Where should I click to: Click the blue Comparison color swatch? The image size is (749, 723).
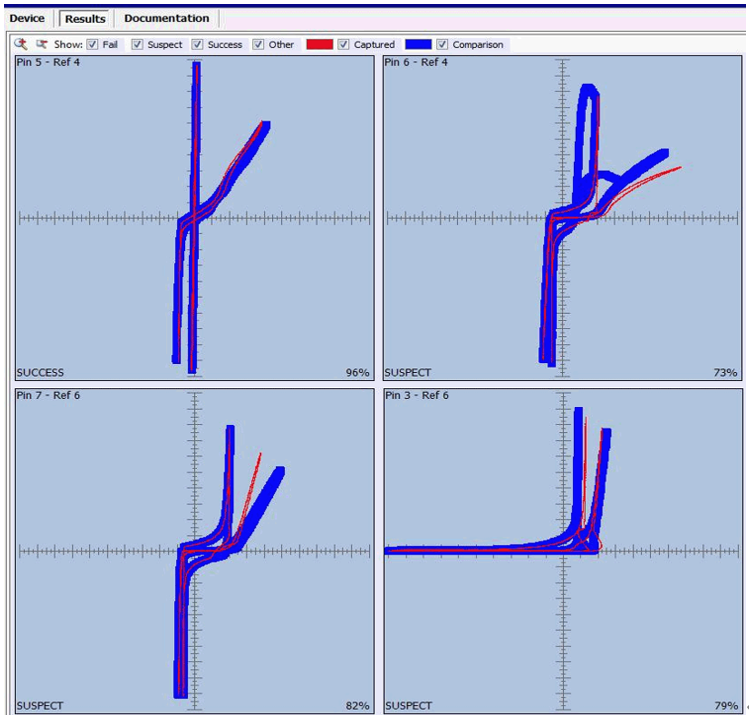tap(417, 45)
